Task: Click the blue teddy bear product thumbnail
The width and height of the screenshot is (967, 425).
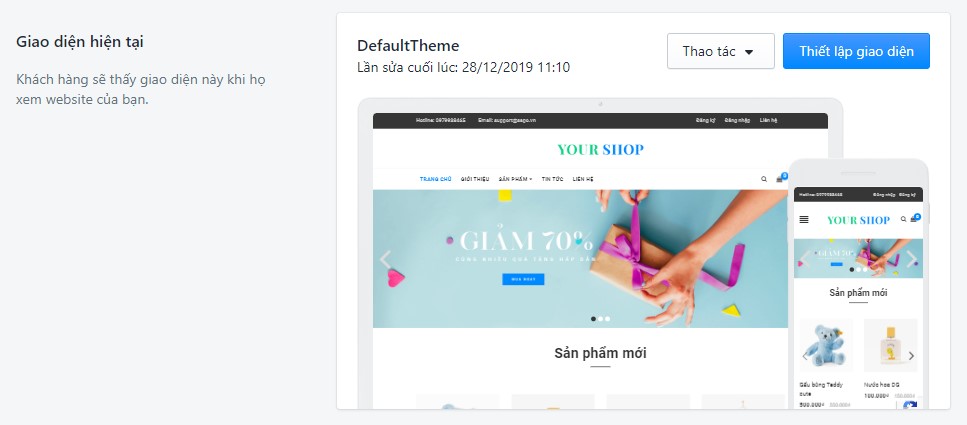Action: coord(826,346)
